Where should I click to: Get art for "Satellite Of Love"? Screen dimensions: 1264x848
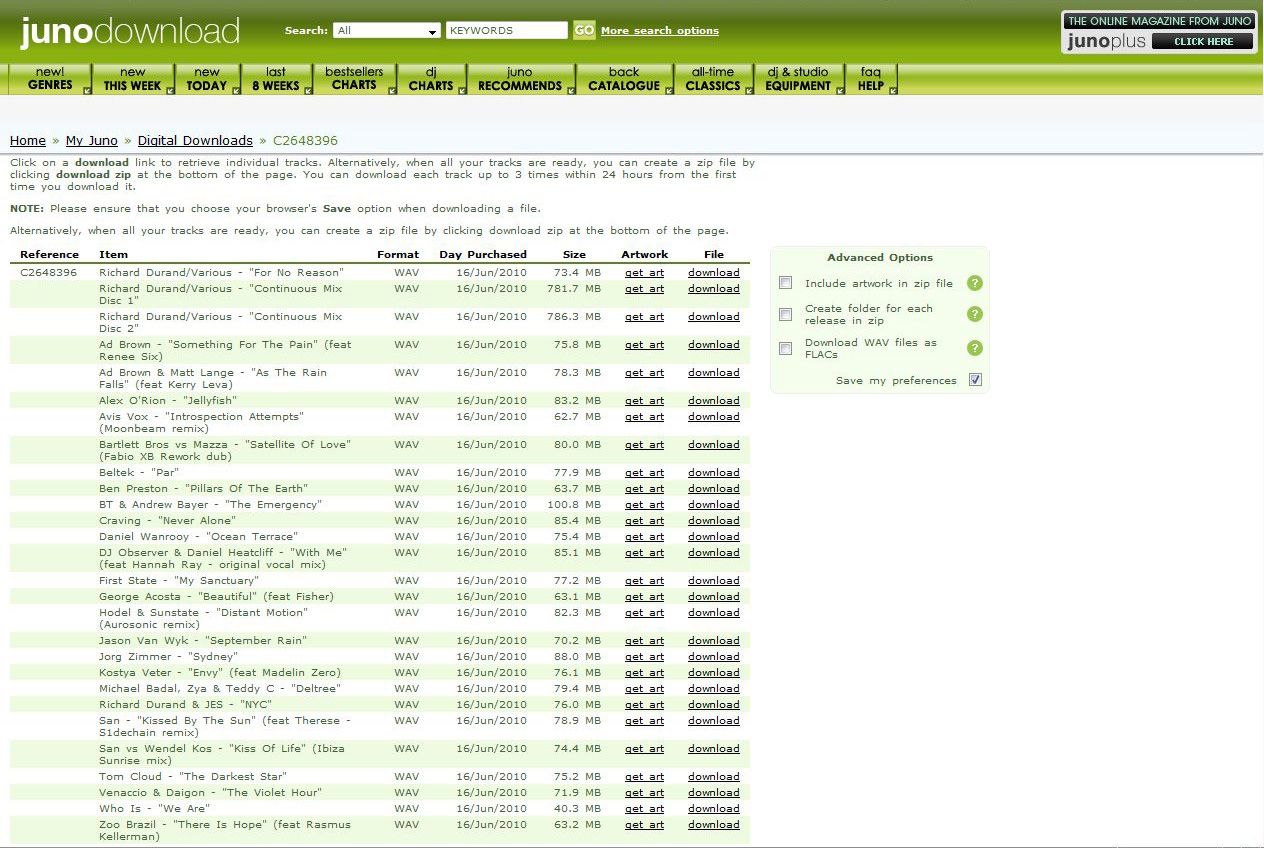pos(644,445)
